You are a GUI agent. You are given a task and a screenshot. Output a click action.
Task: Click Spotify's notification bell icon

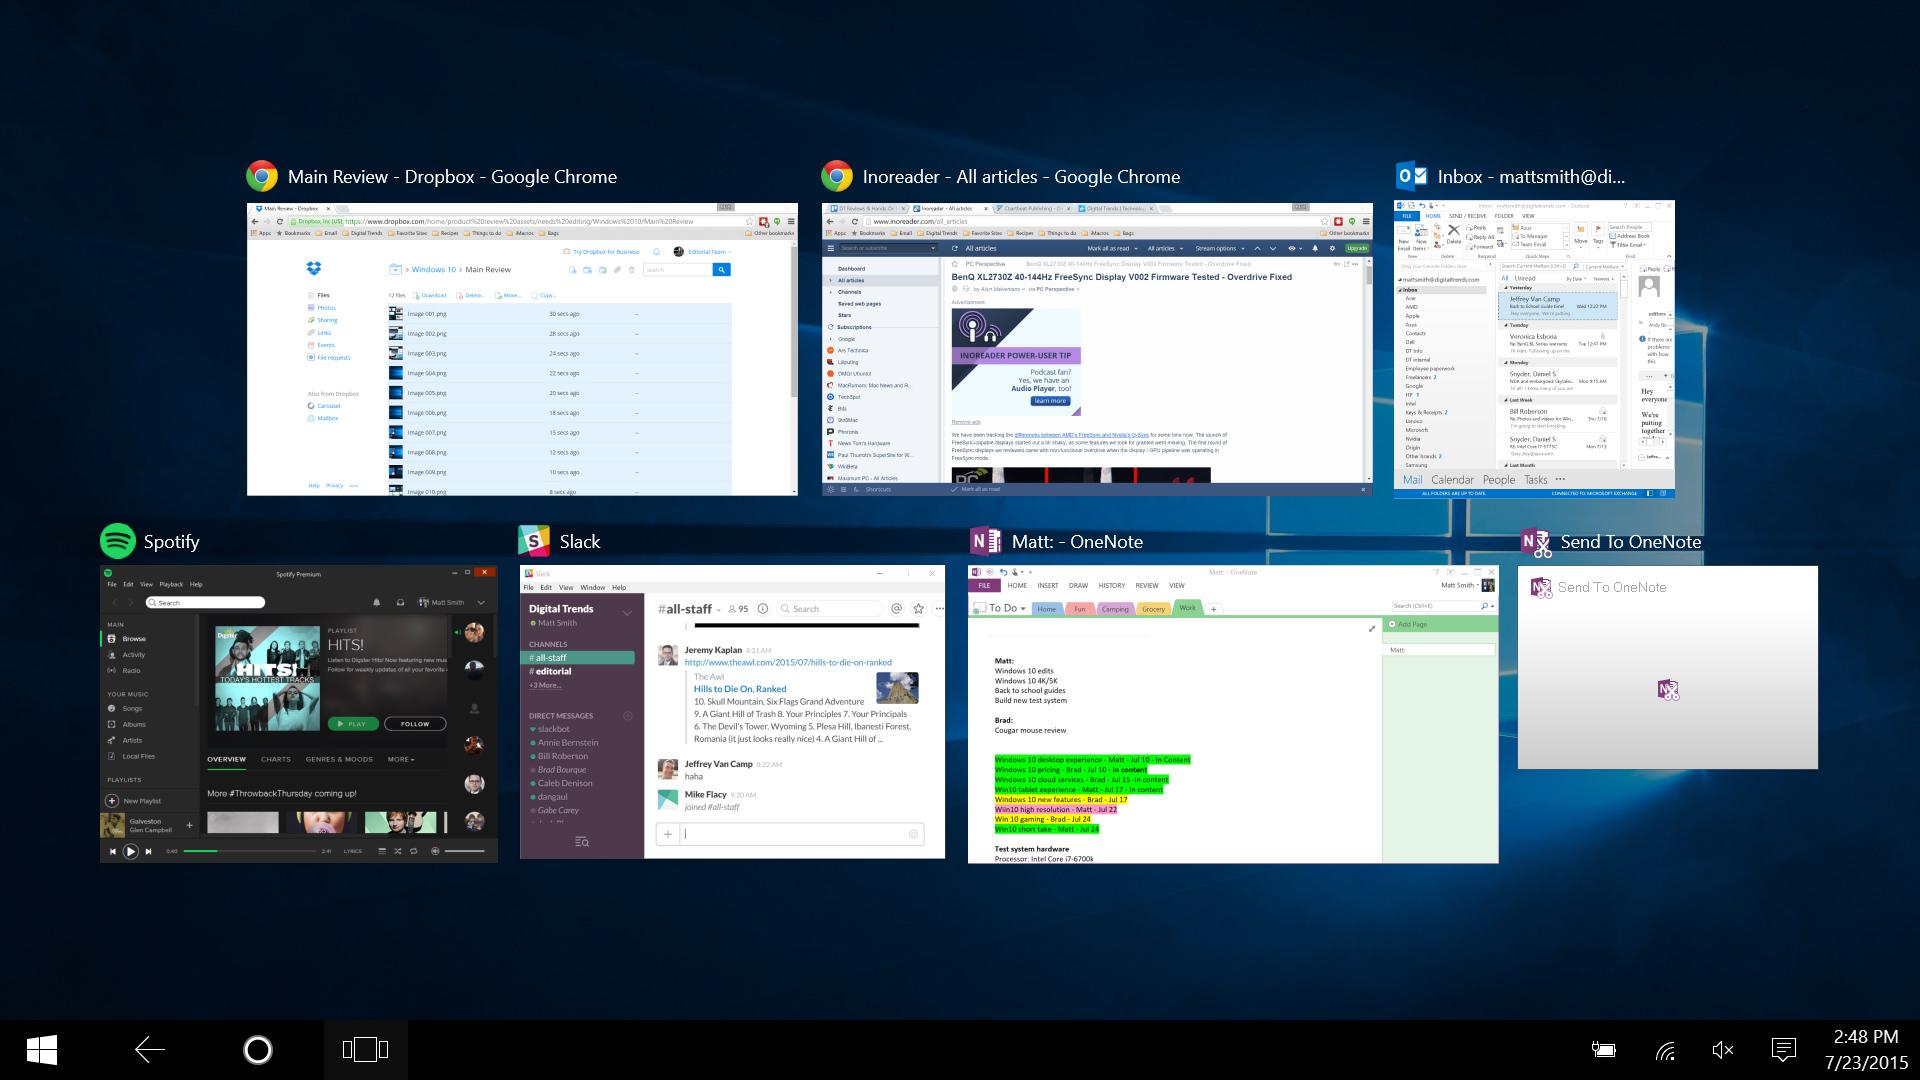377,602
